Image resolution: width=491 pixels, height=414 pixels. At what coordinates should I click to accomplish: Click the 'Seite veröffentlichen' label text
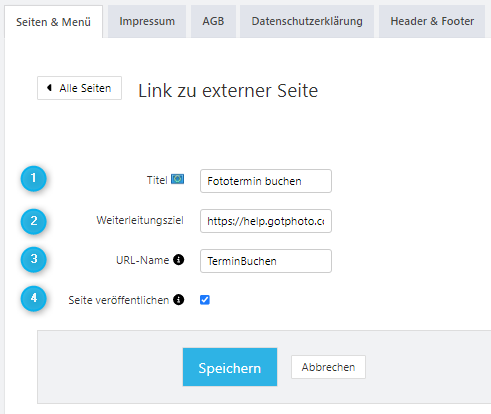tap(119, 300)
